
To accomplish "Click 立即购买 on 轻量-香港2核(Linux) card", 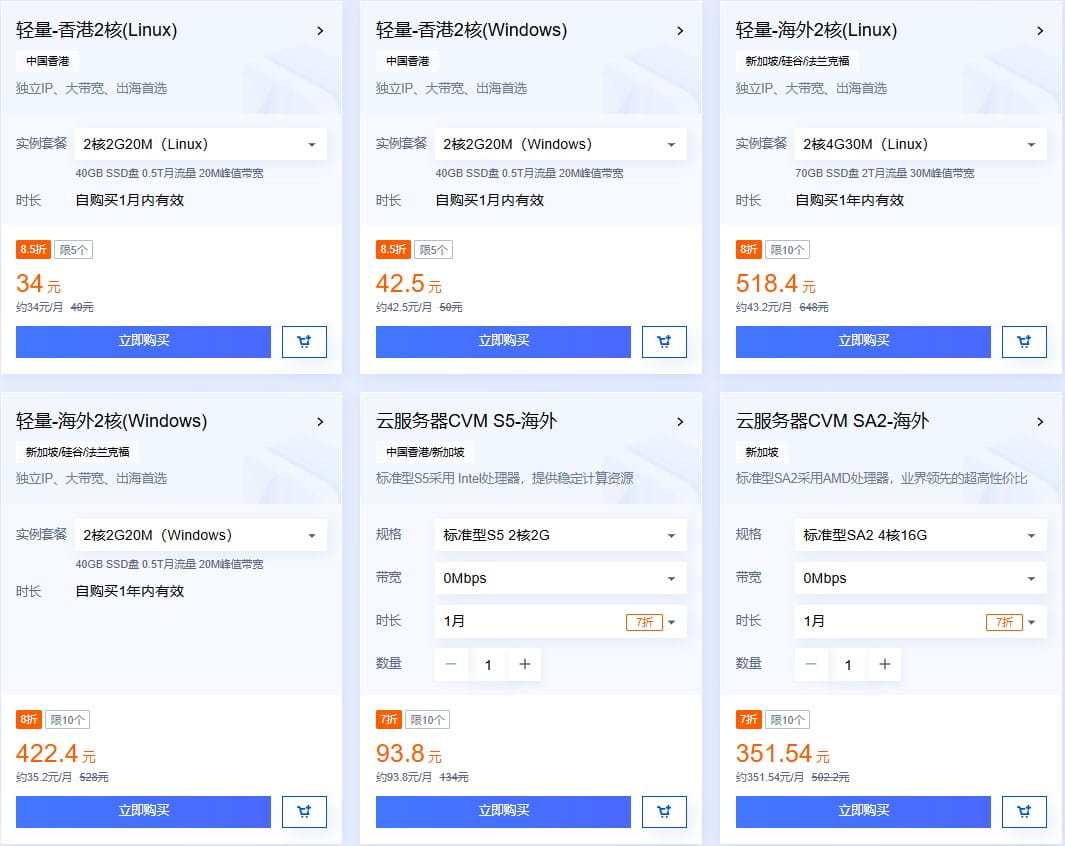I will (143, 341).
